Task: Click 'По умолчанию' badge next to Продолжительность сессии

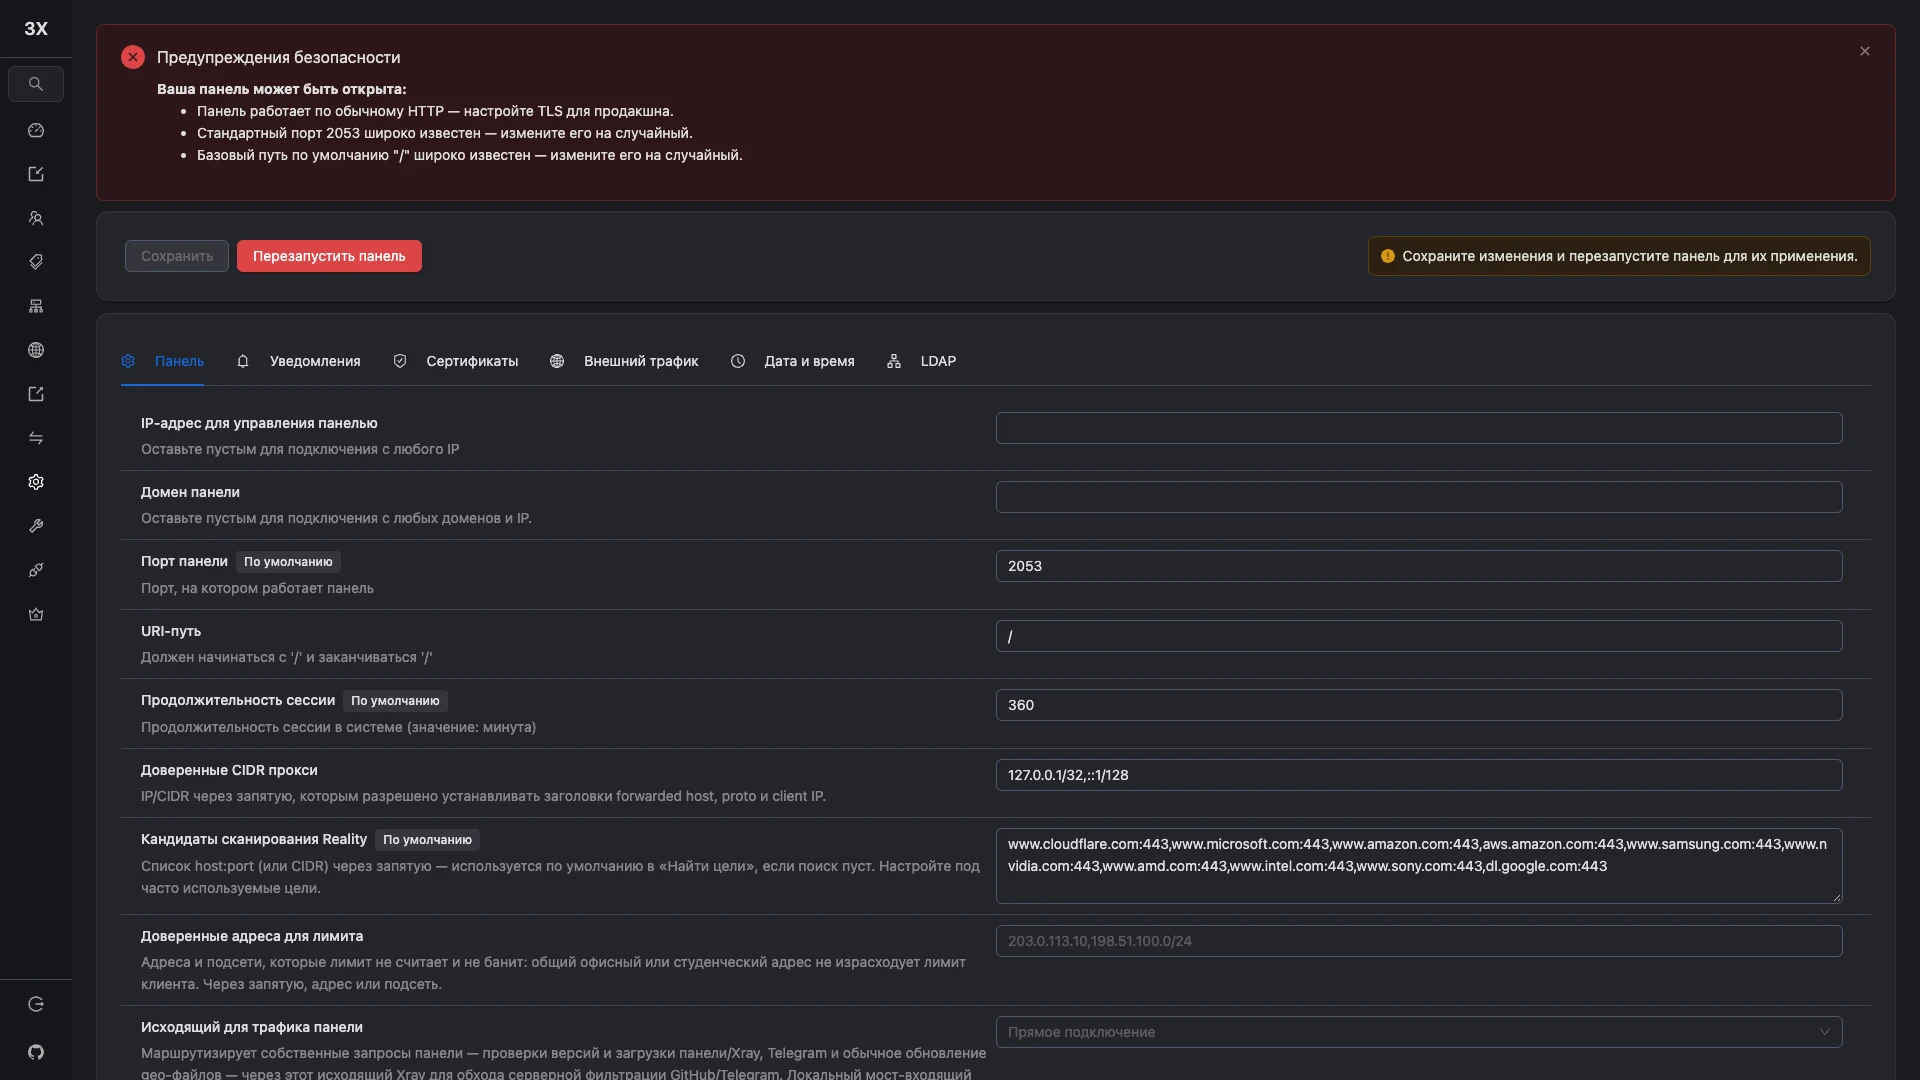Action: 395,701
